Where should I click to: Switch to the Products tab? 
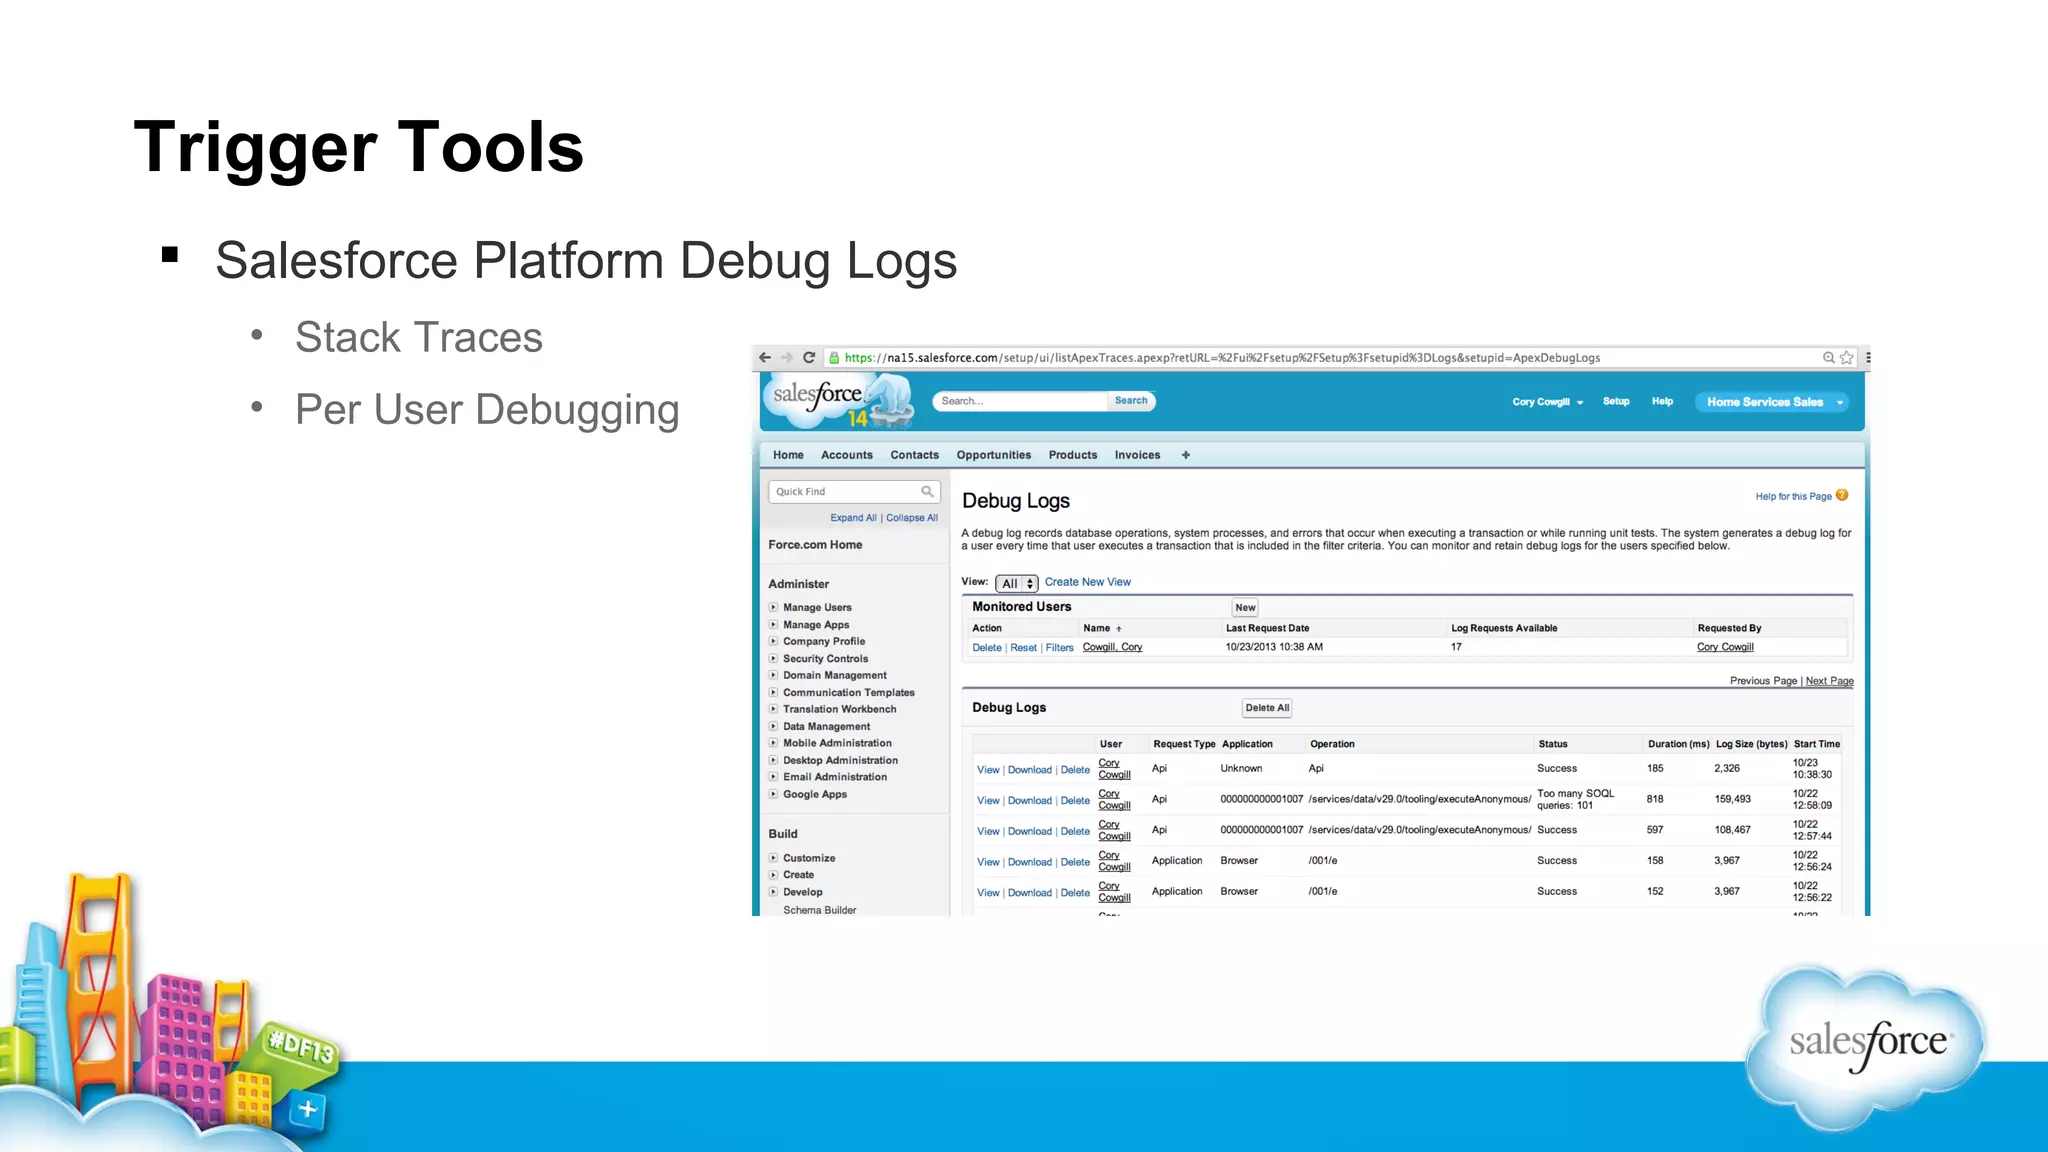[1073, 455]
